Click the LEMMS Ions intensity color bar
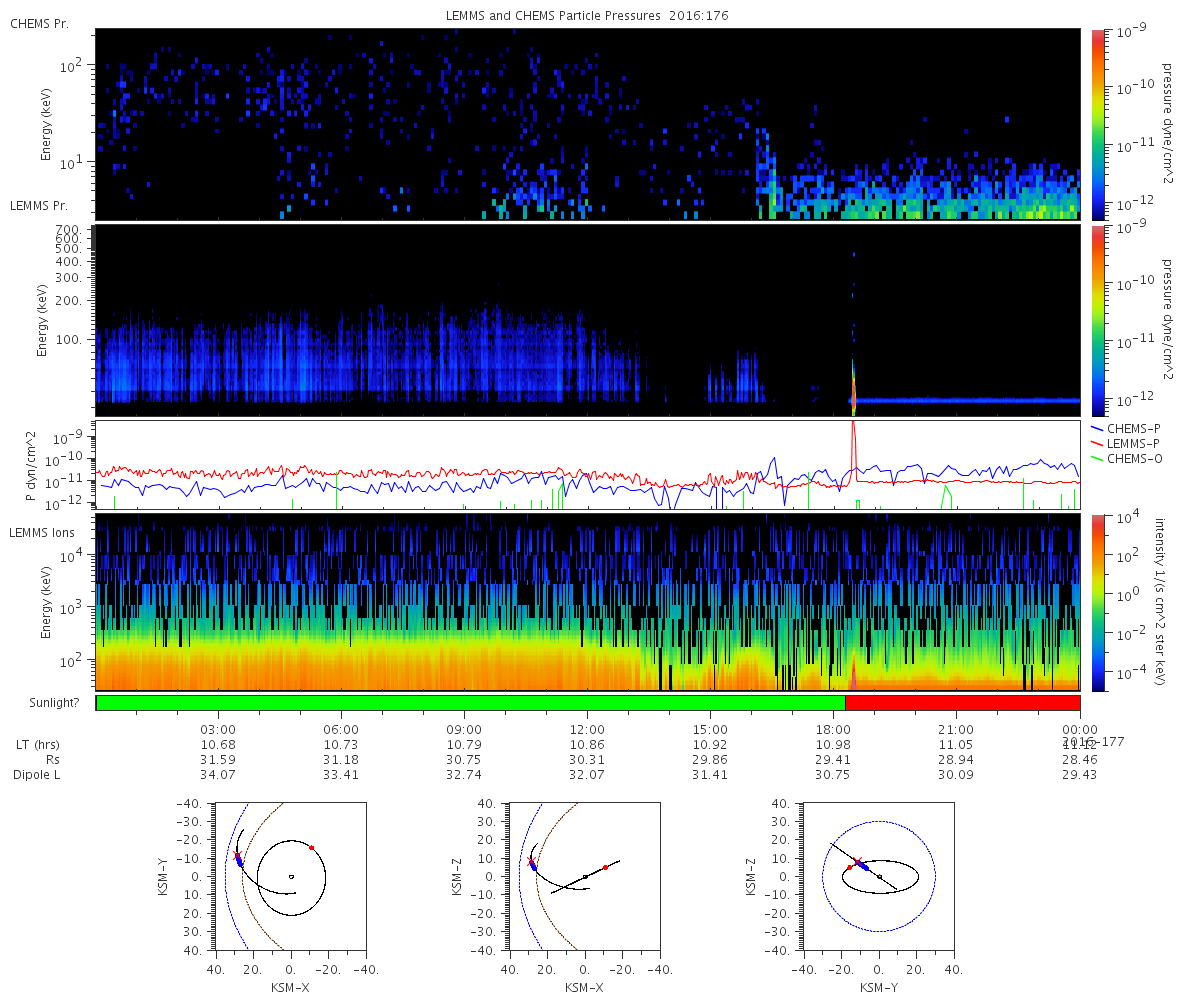This screenshot has height=1000, width=1200. (x=1098, y=603)
